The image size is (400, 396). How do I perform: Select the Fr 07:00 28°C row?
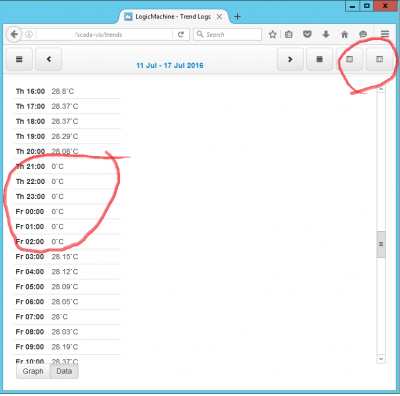pos(67,317)
